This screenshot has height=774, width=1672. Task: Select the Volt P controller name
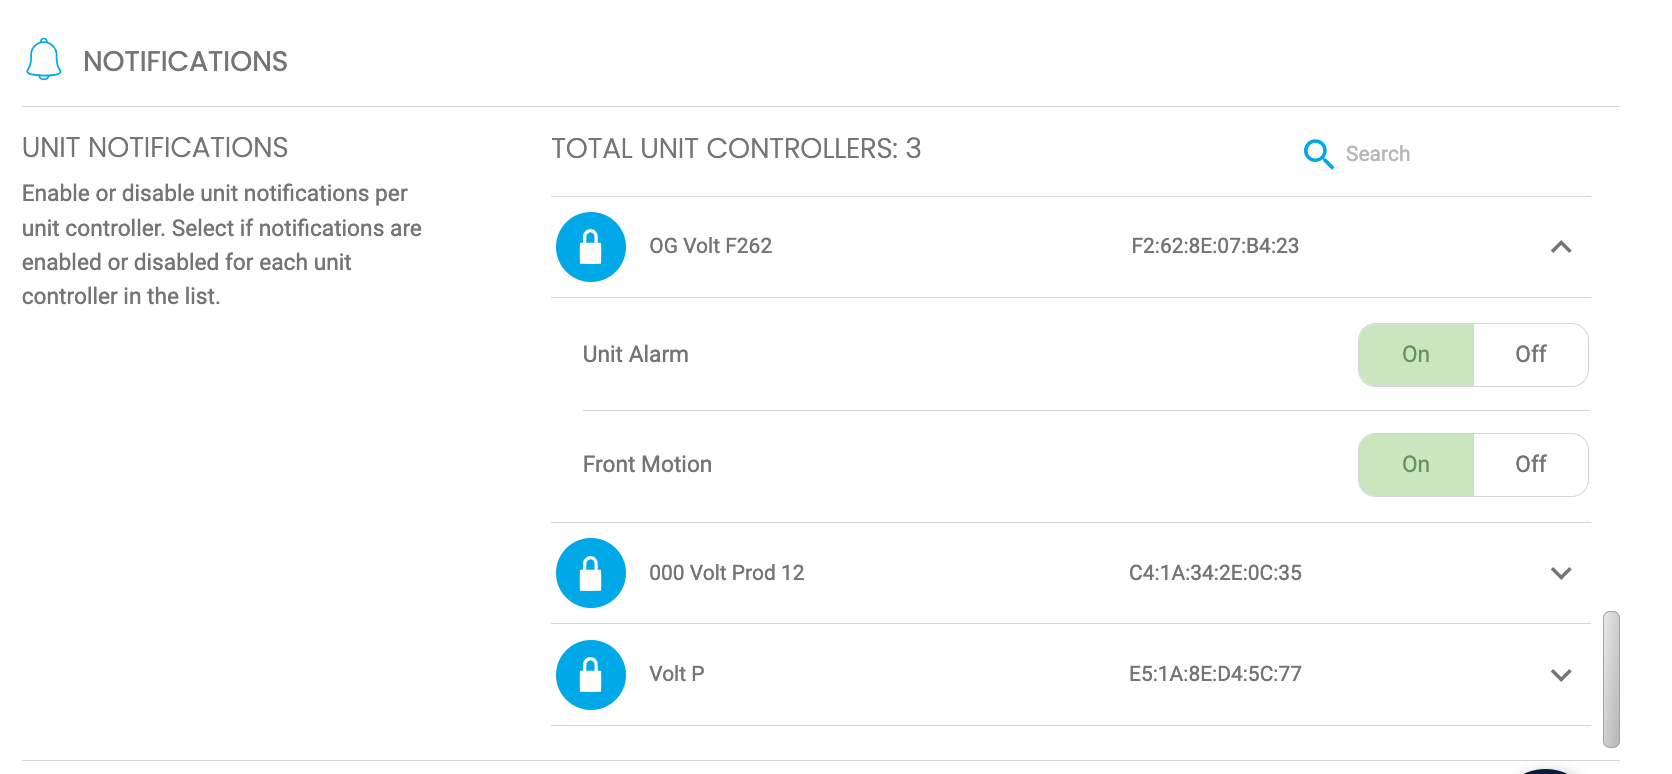tap(676, 674)
